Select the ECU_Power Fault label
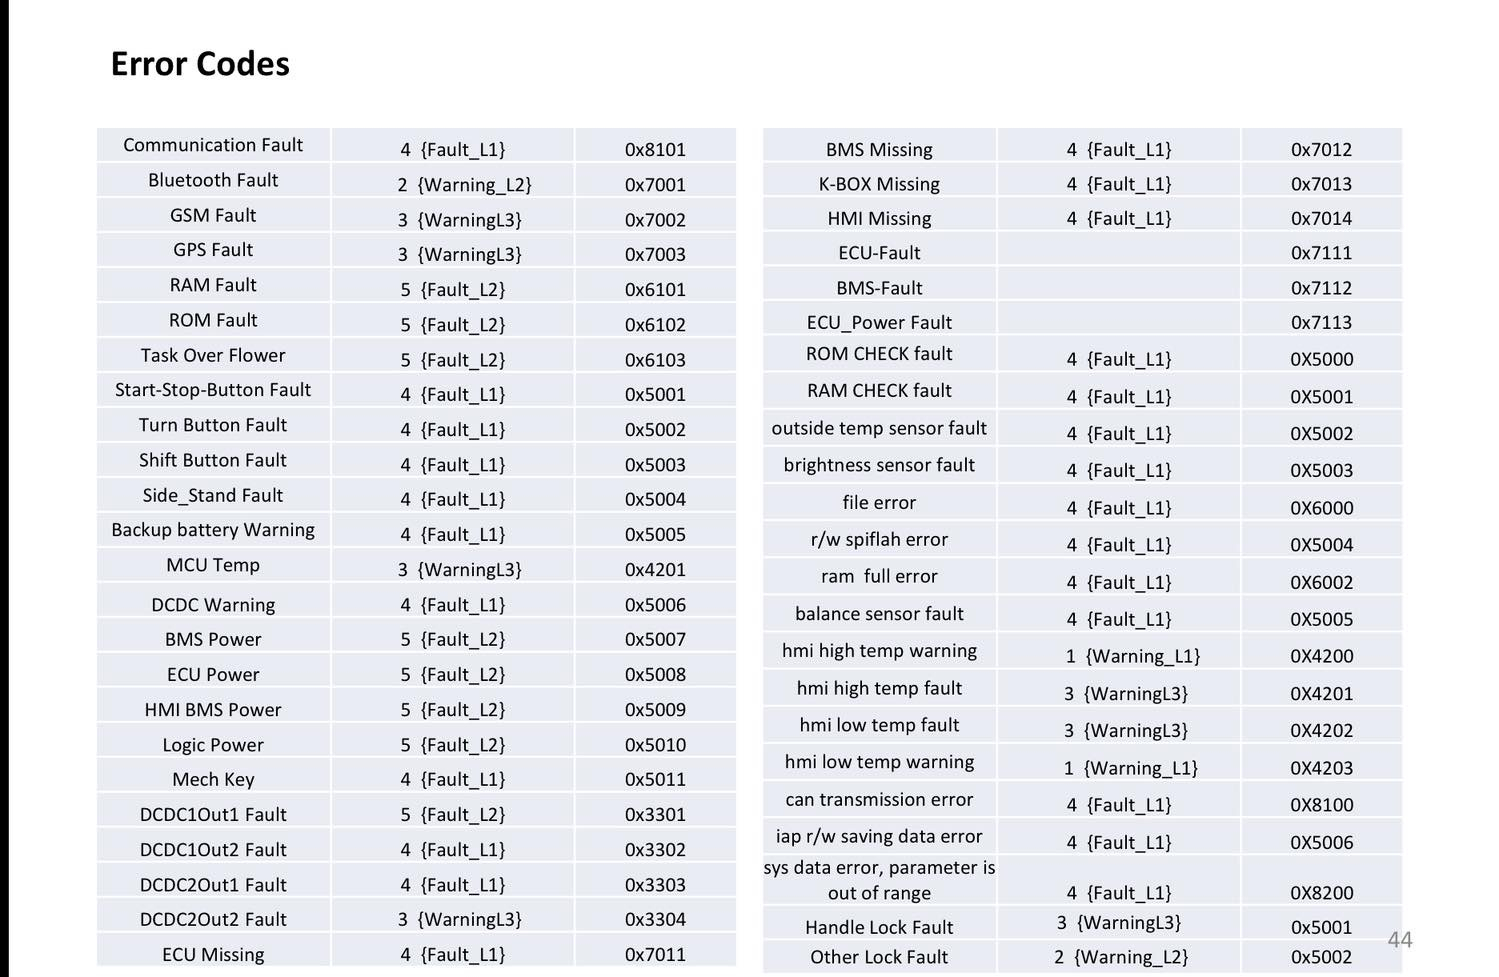The height and width of the screenshot is (977, 1499). click(879, 323)
